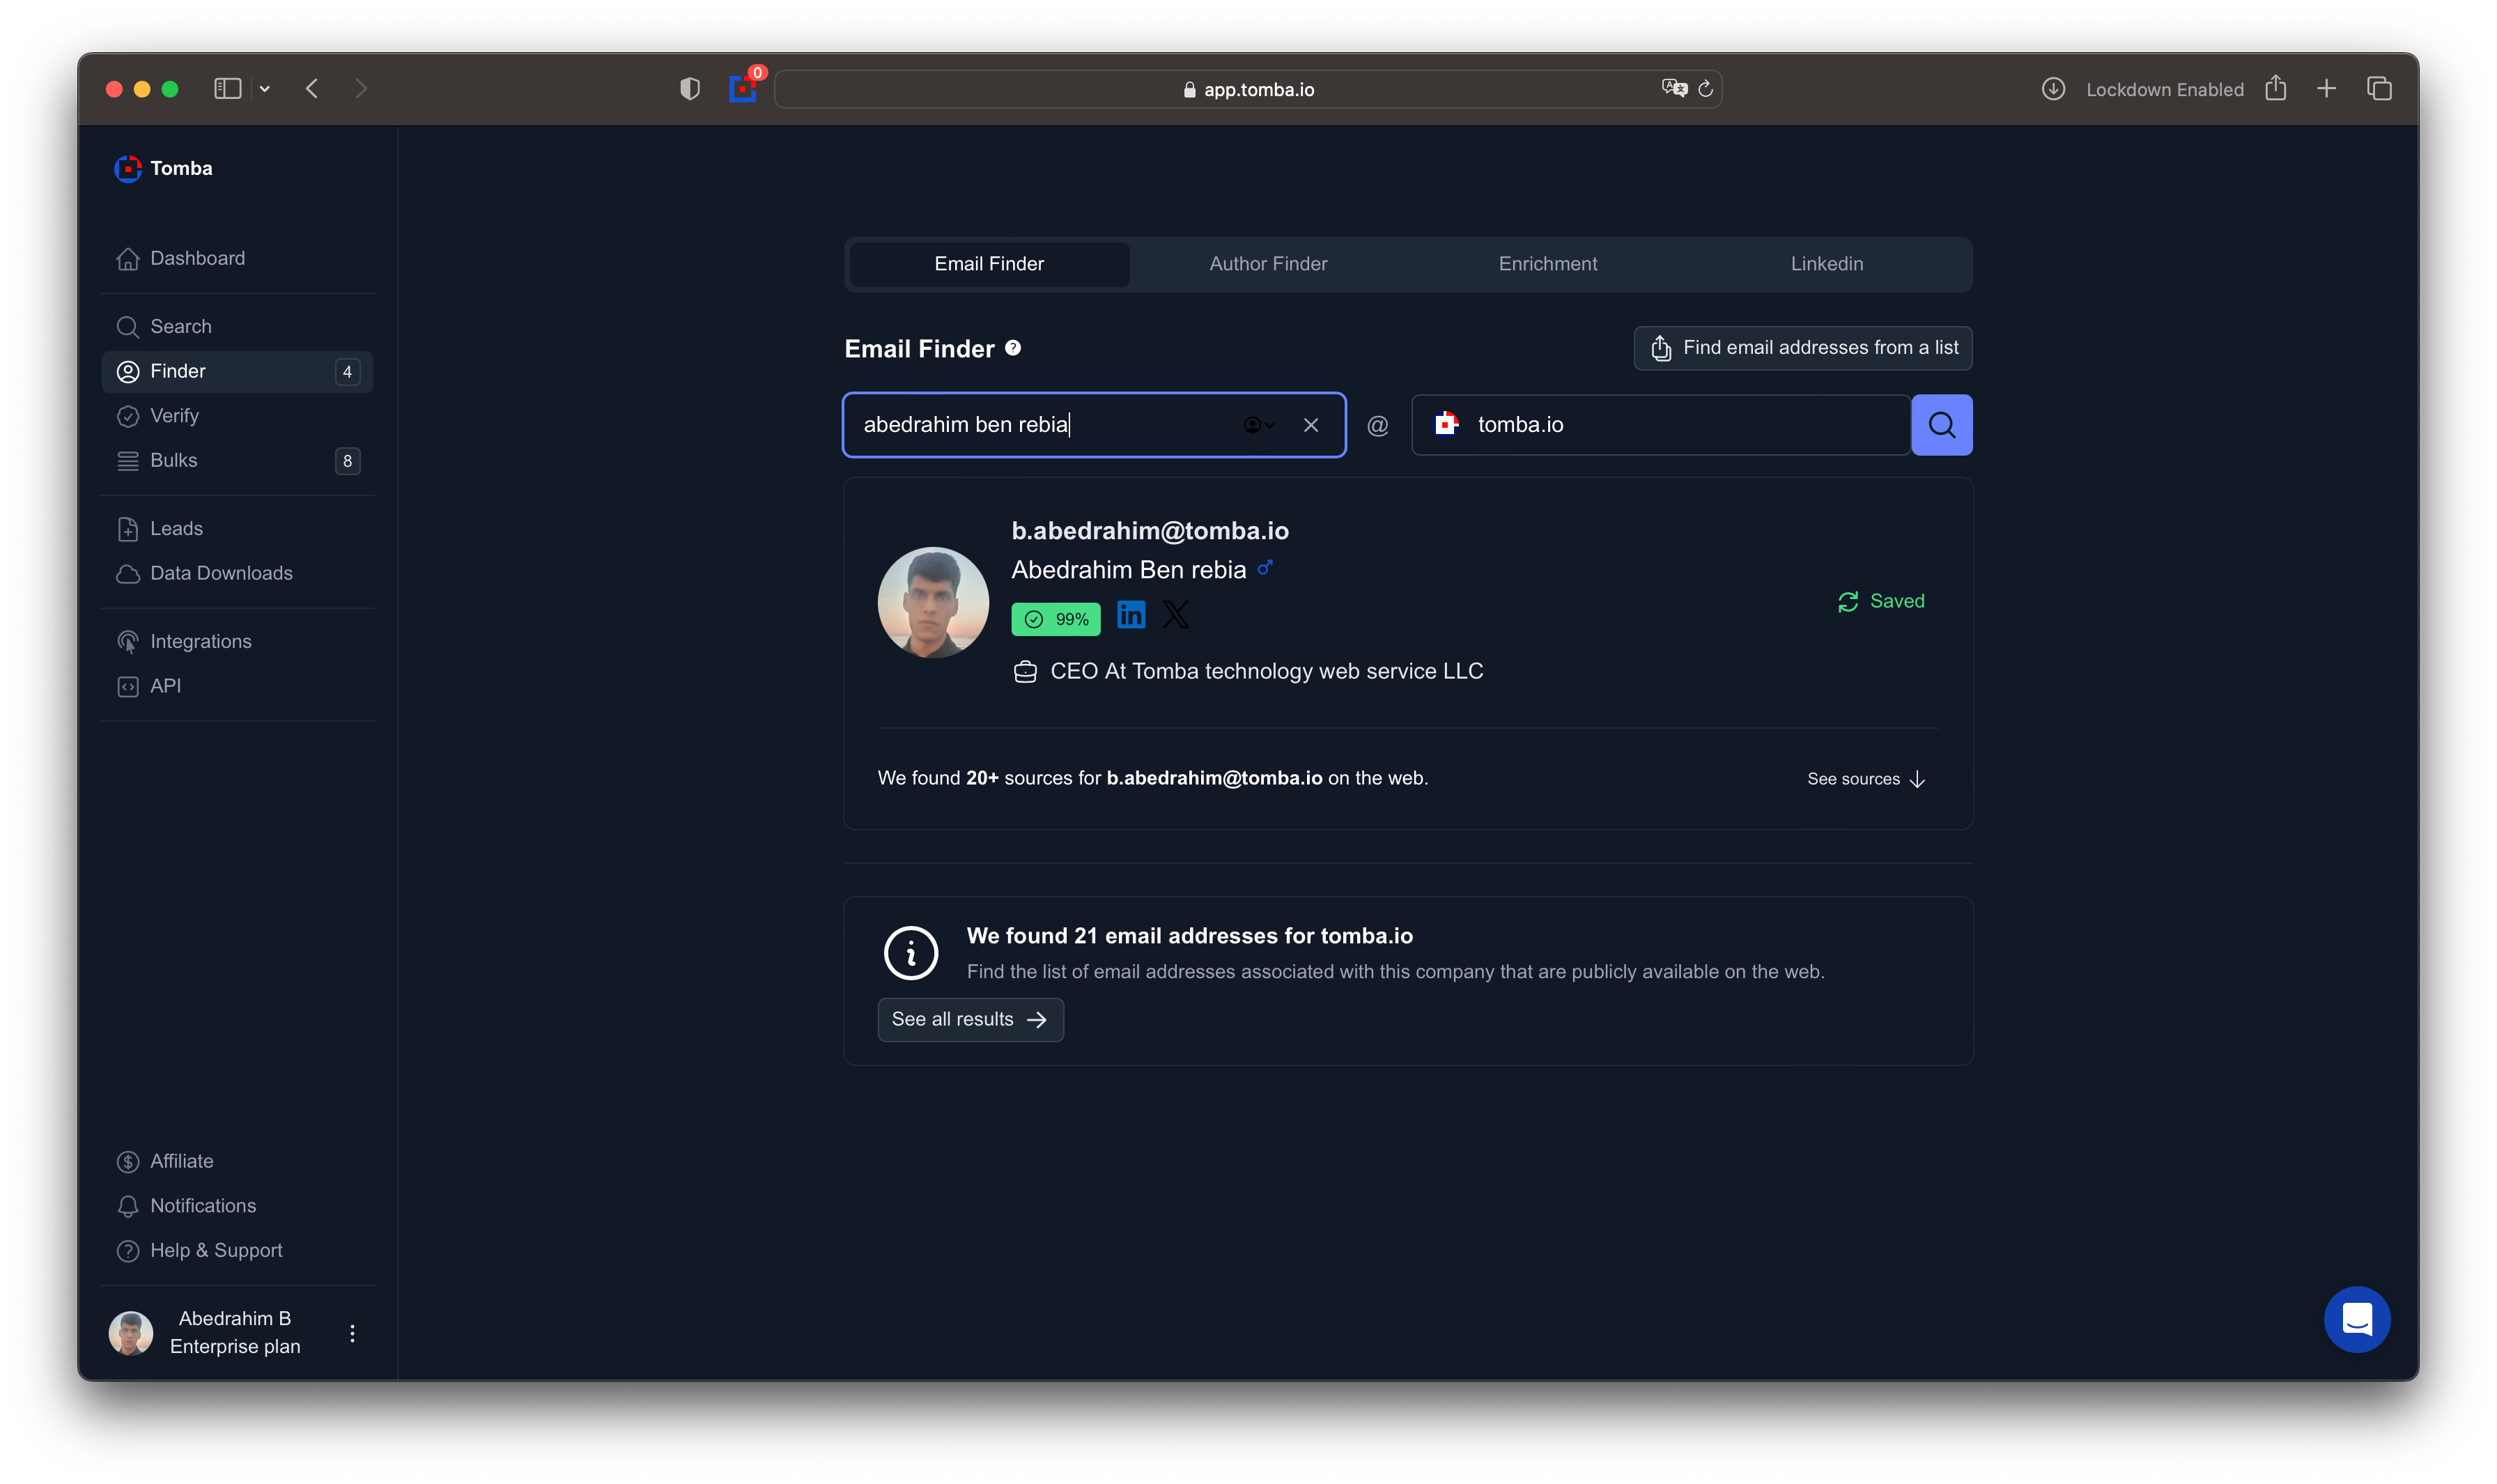Image resolution: width=2497 pixels, height=1484 pixels.
Task: Open the name format dropdown in name field
Action: [1259, 425]
